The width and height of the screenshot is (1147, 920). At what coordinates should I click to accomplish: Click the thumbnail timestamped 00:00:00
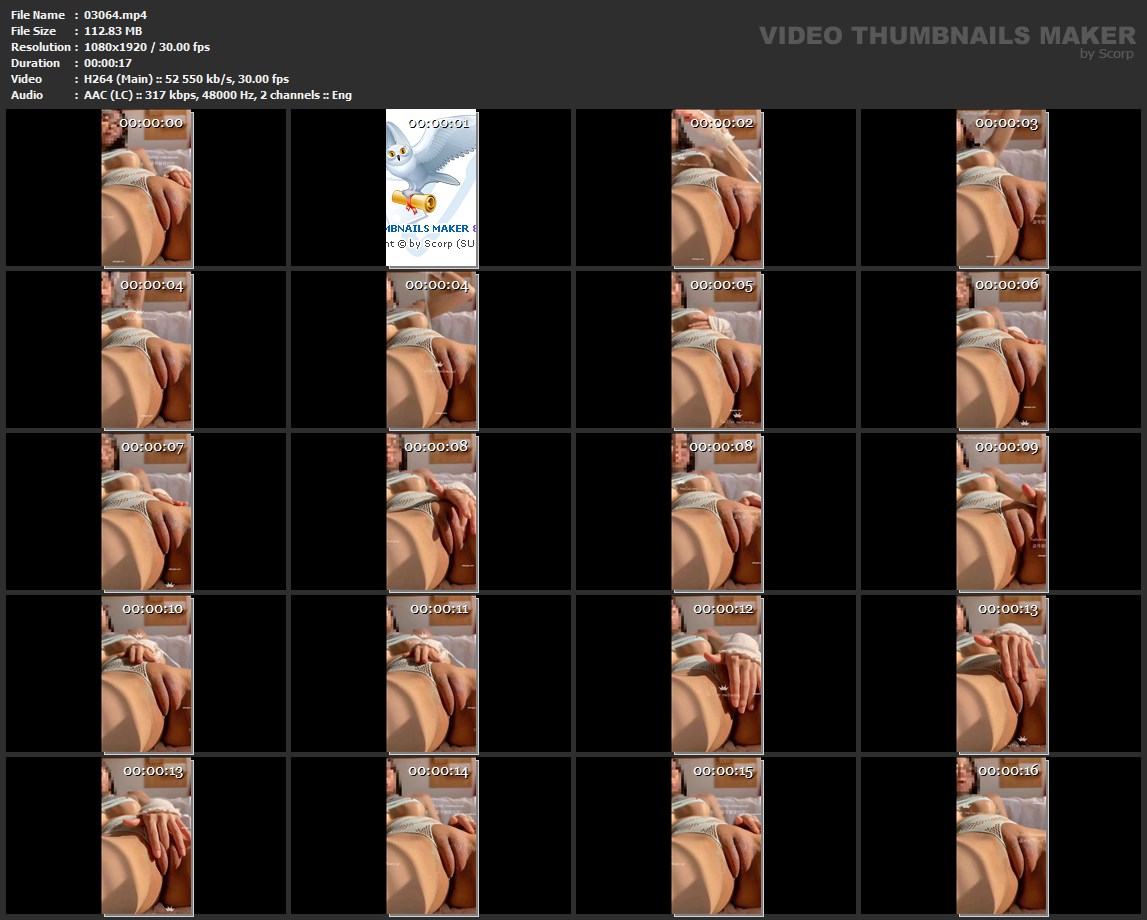tap(147, 188)
